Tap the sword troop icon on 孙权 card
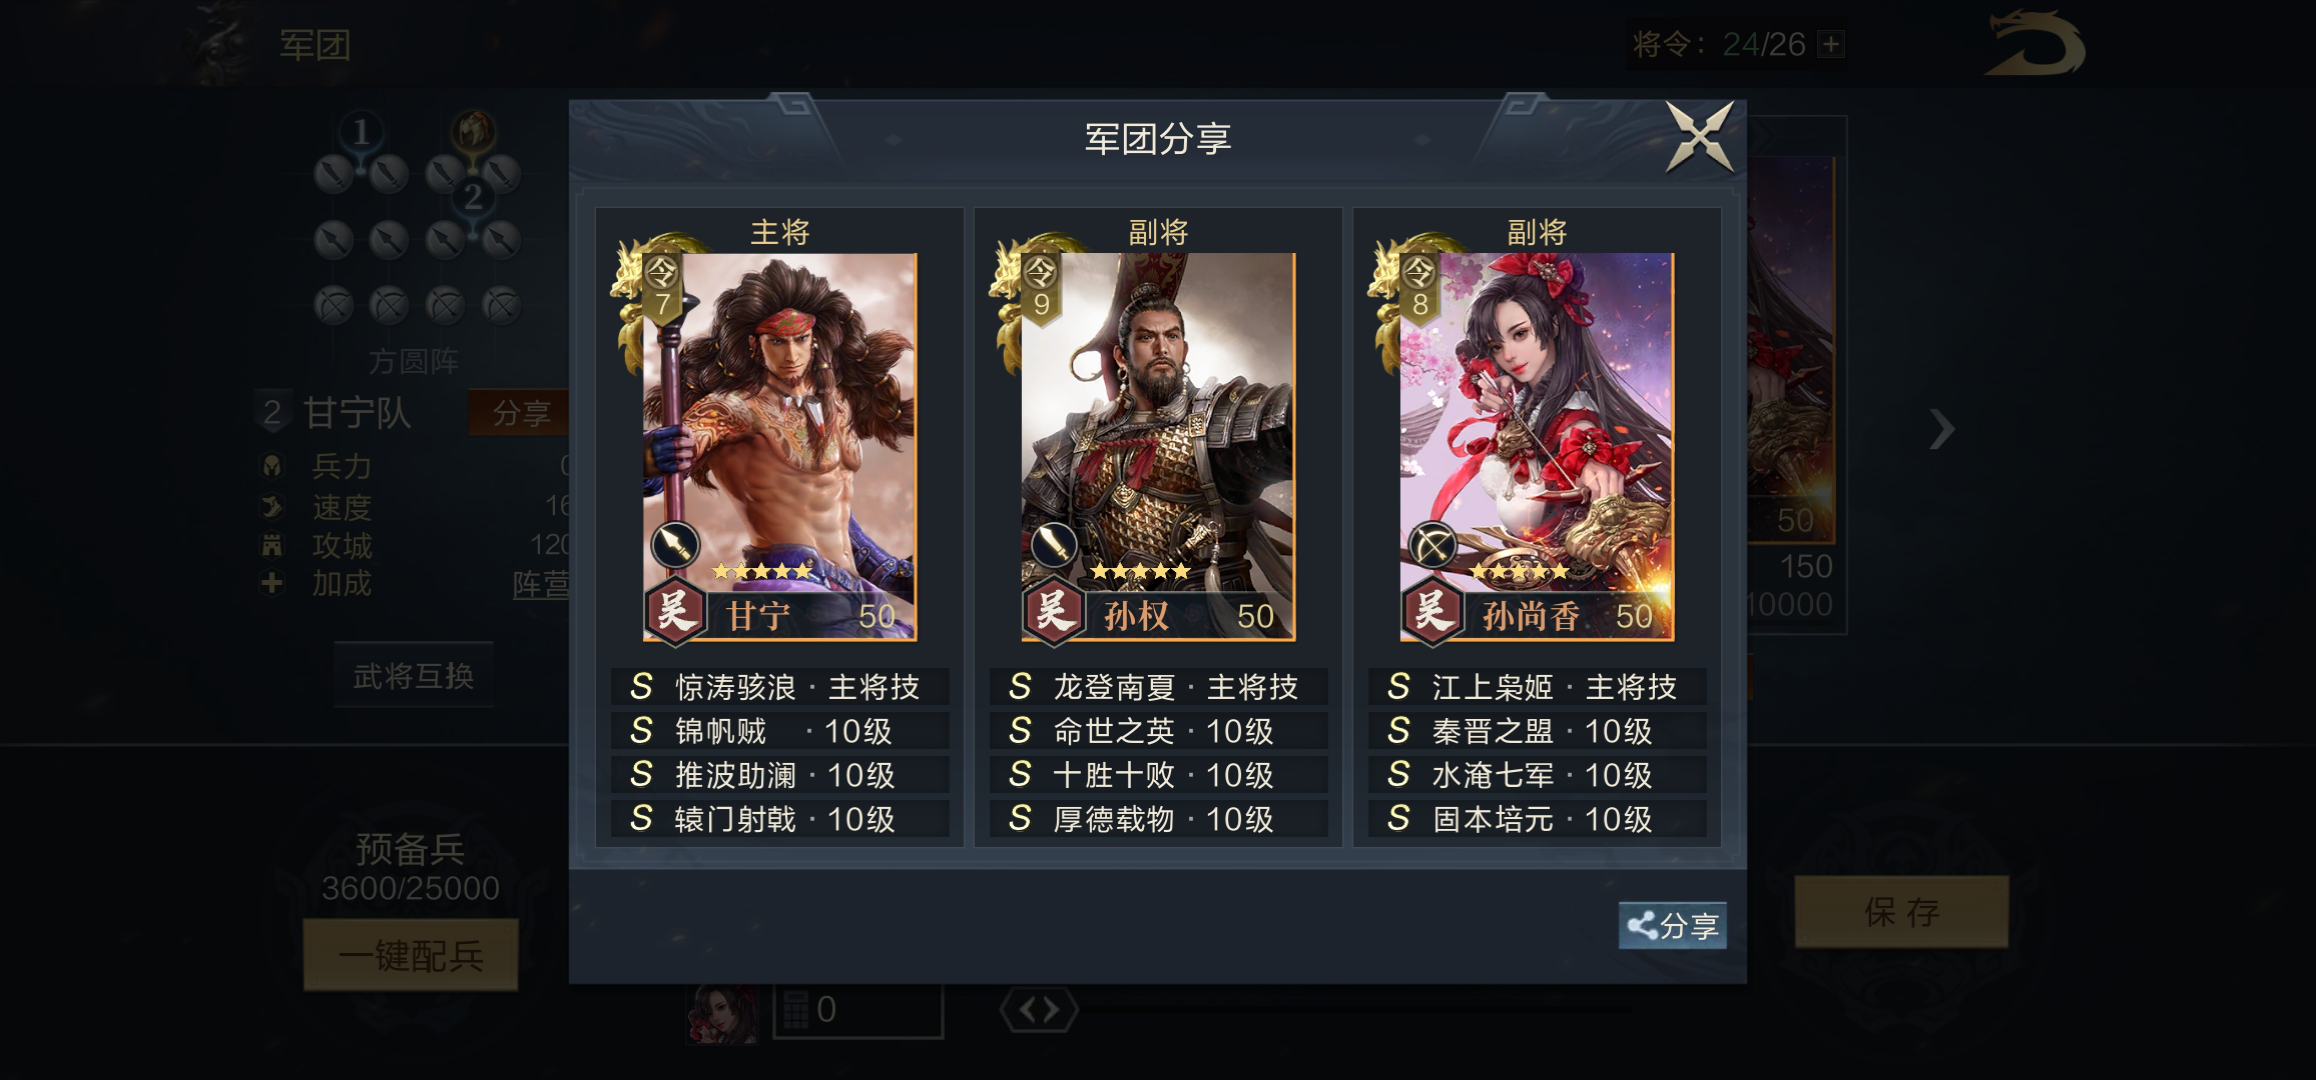Image resolution: width=2316 pixels, height=1080 pixels. pyautogui.click(x=1053, y=544)
